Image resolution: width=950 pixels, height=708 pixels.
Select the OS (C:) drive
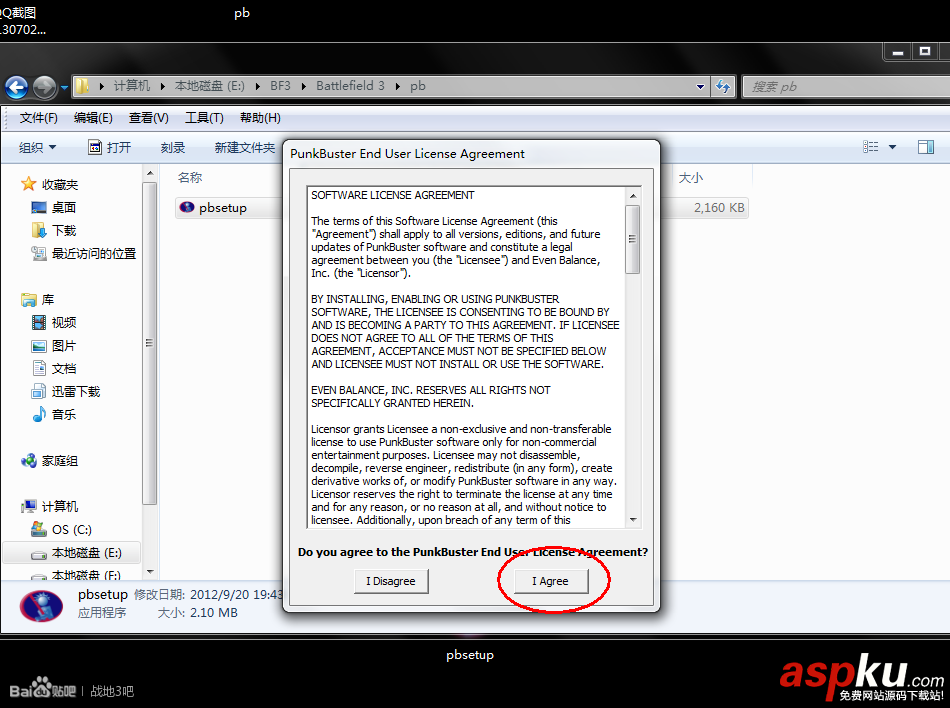(71, 529)
